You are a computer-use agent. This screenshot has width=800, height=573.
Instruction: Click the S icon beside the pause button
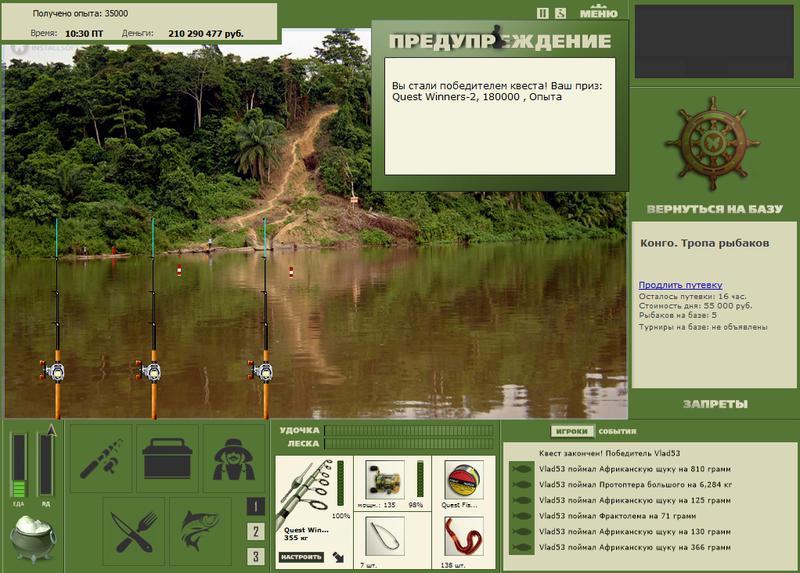click(560, 13)
